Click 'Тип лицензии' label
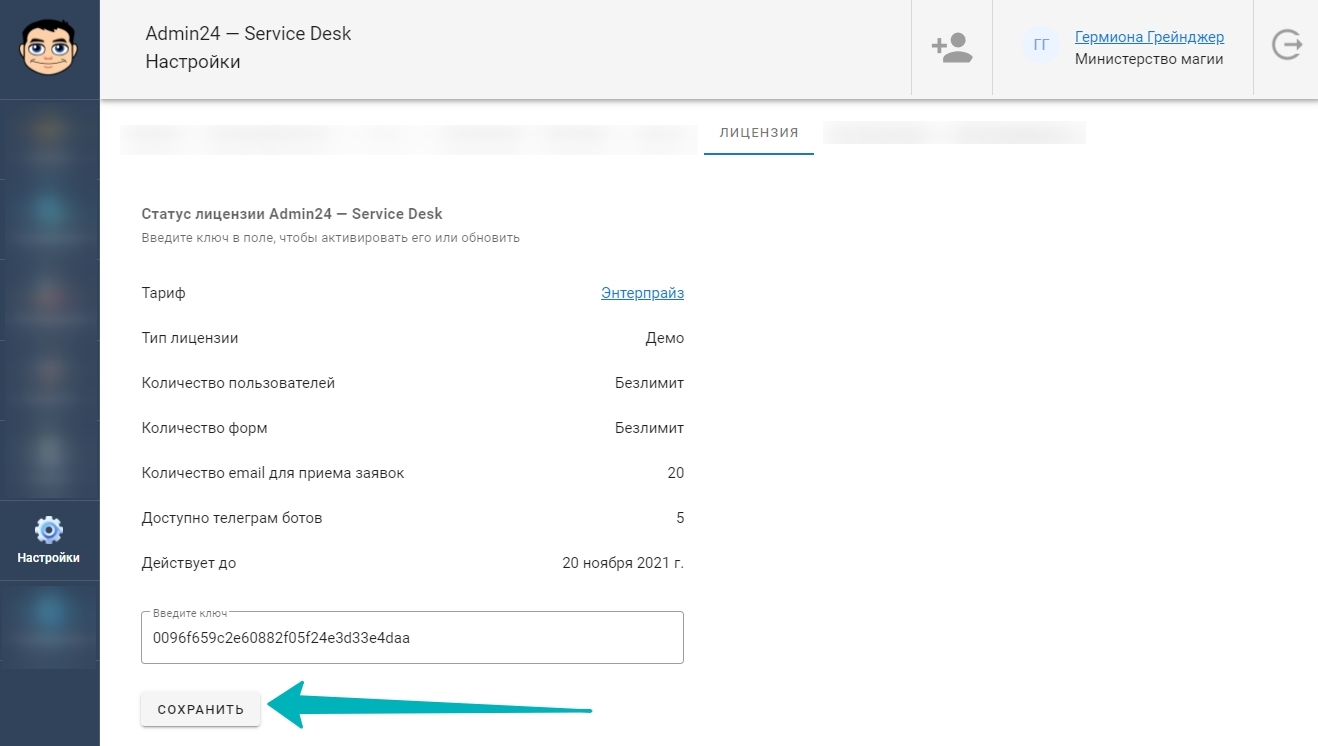This screenshot has width=1318, height=746. click(x=190, y=338)
